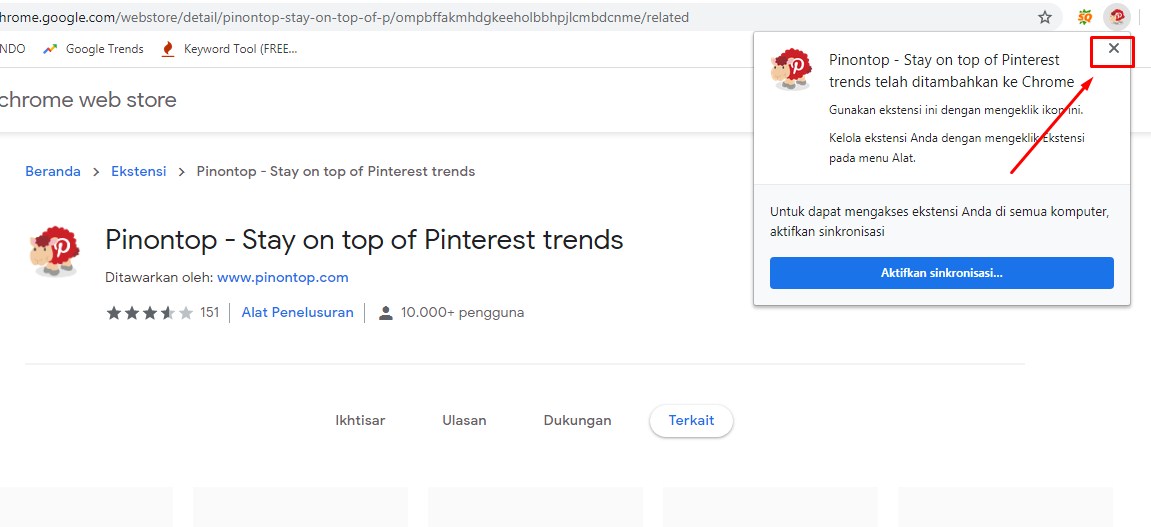Screen dimensions: 1151x527
Task: Click the Pinontop sheep logo beside title
Action: pos(54,250)
